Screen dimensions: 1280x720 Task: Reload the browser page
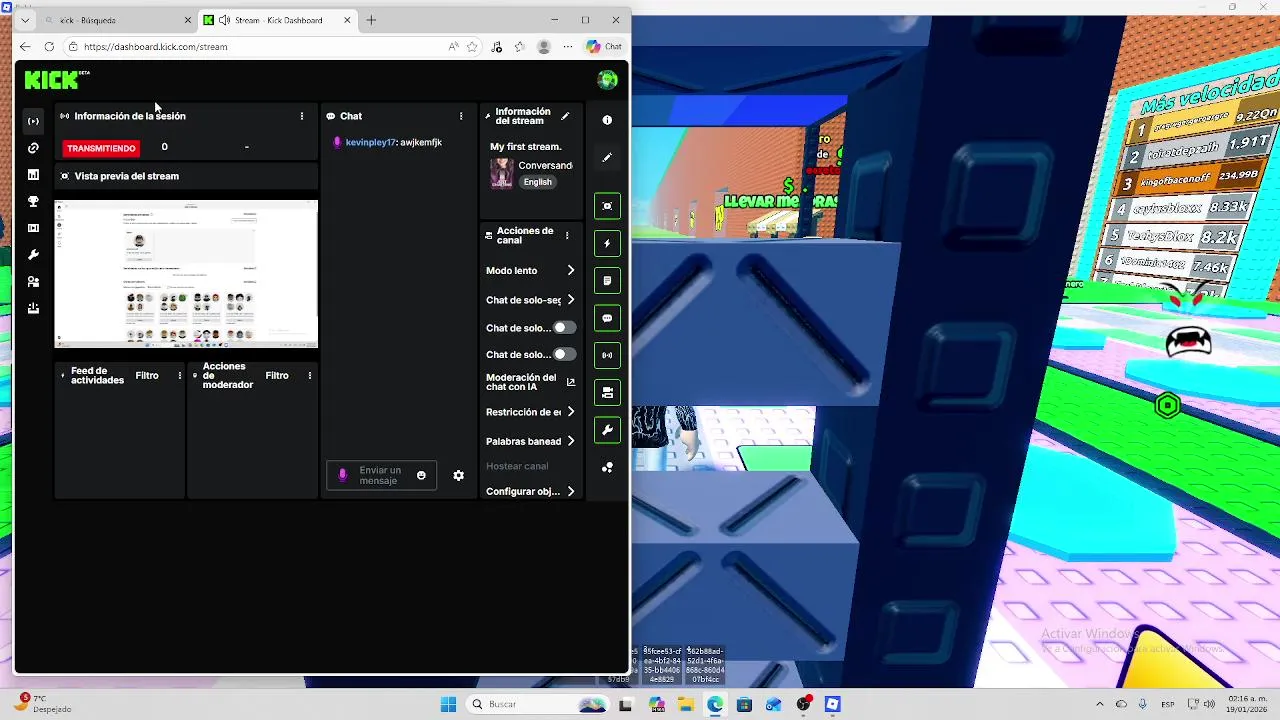[49, 46]
